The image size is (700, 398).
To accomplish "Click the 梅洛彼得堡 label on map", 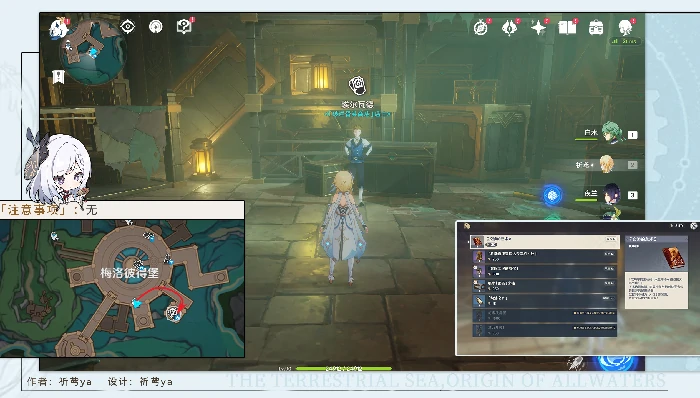I will 129,273.
